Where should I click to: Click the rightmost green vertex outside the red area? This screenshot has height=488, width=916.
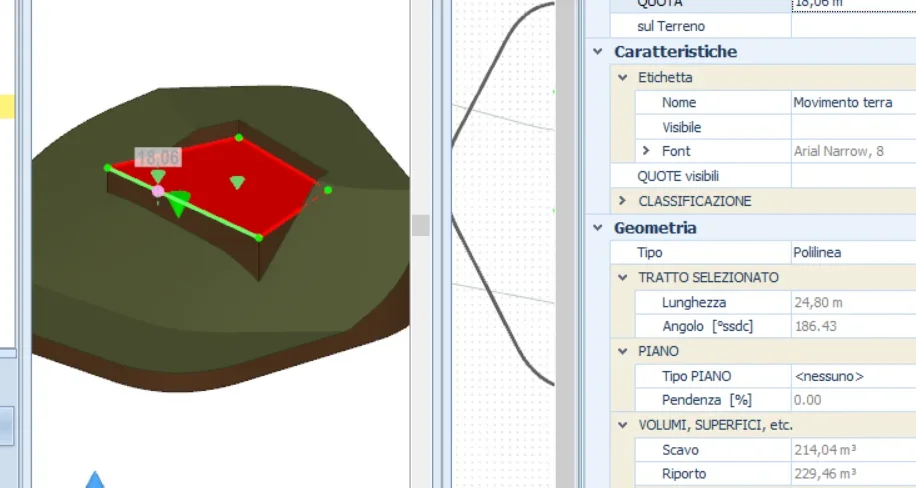pyautogui.click(x=328, y=189)
